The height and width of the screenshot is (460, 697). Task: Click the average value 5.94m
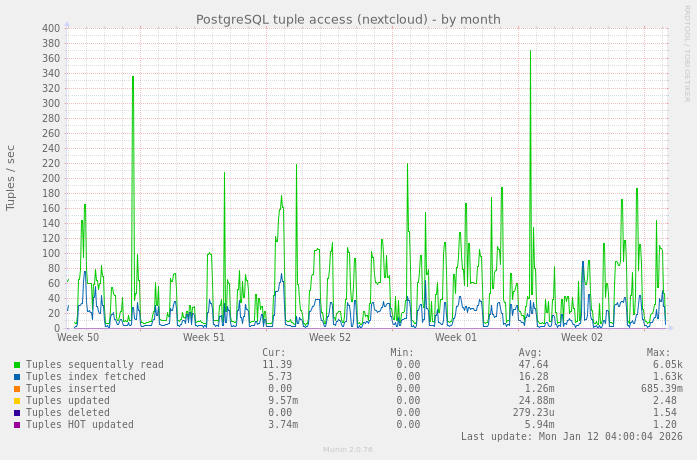click(539, 424)
